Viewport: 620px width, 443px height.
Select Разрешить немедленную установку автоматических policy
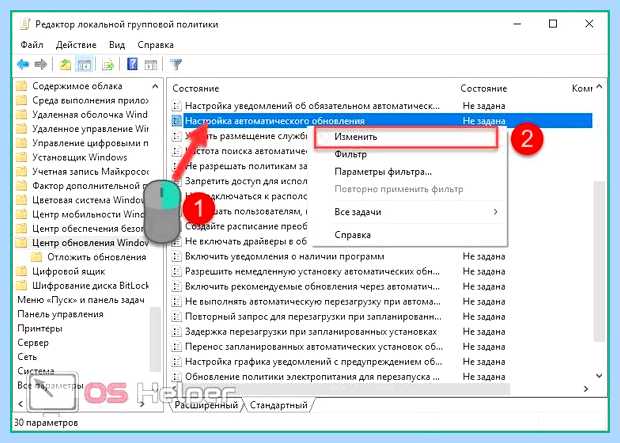tap(312, 271)
